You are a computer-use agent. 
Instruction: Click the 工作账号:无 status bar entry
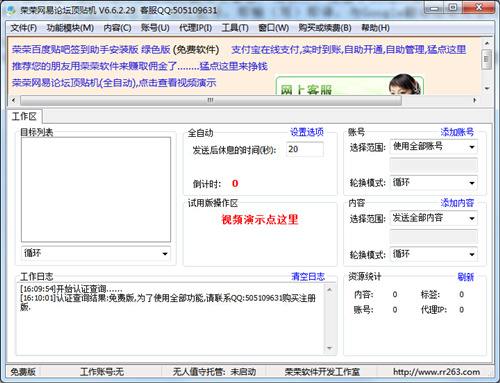[x=102, y=372]
